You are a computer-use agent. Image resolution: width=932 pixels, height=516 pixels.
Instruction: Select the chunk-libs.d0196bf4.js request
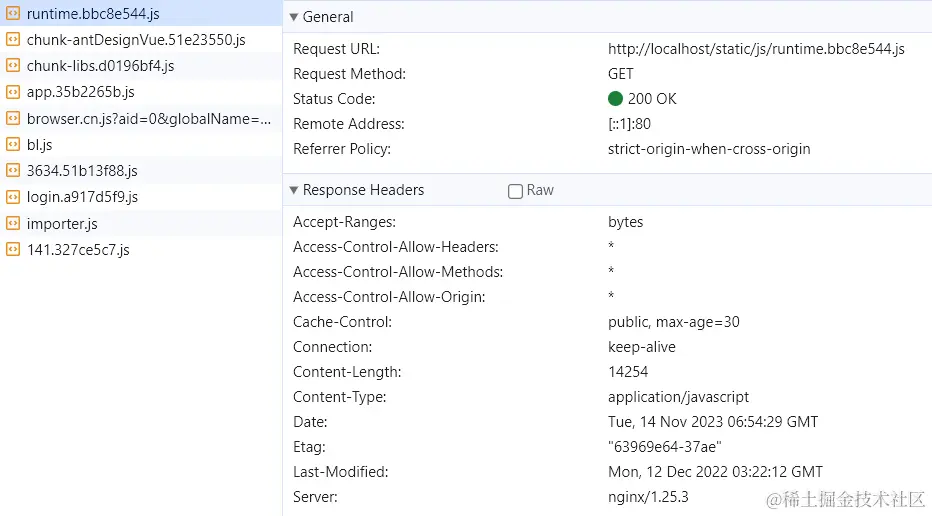(141, 65)
